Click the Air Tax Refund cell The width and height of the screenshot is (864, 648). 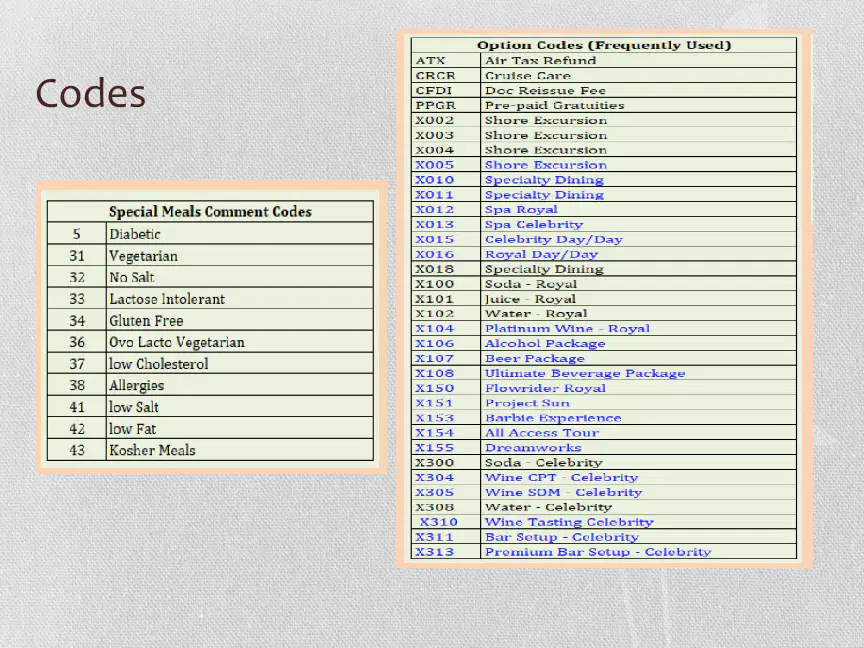[x=638, y=61]
